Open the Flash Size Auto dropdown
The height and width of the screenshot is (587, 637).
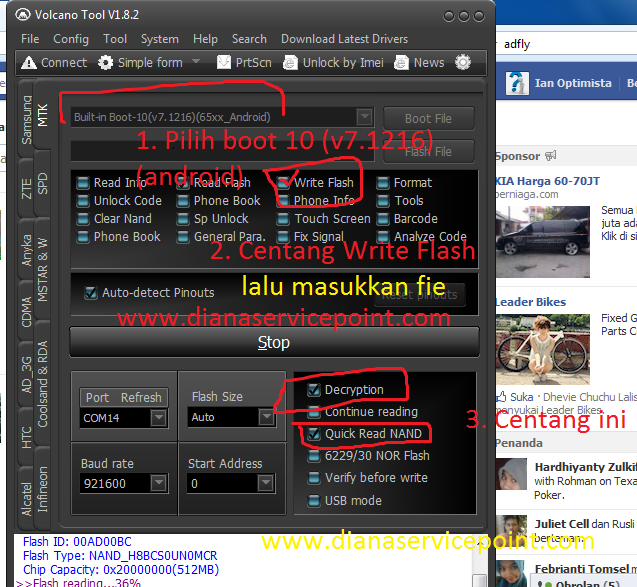click(266, 417)
